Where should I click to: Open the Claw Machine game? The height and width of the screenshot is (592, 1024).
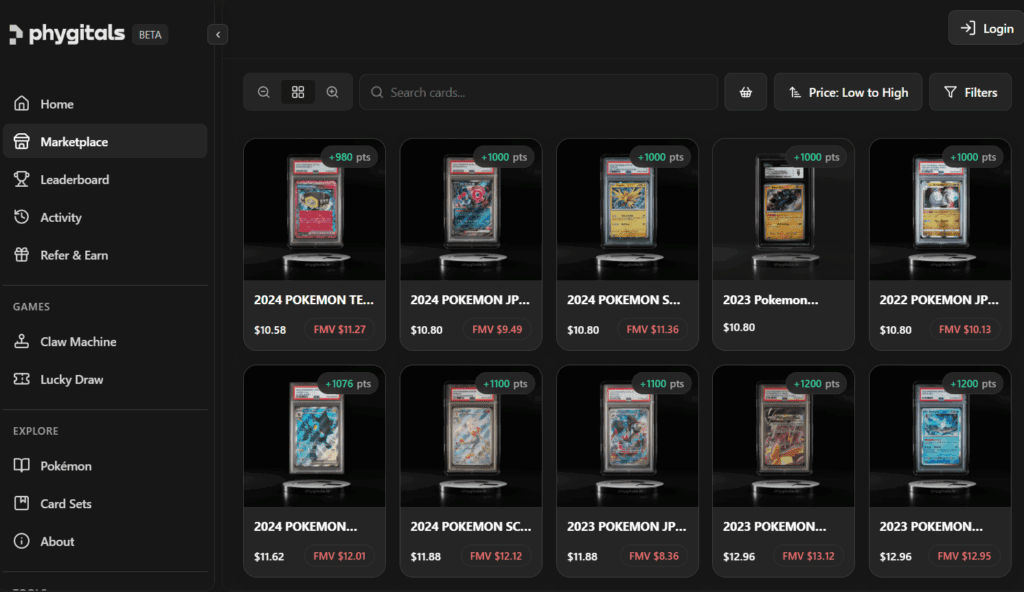pos(78,342)
